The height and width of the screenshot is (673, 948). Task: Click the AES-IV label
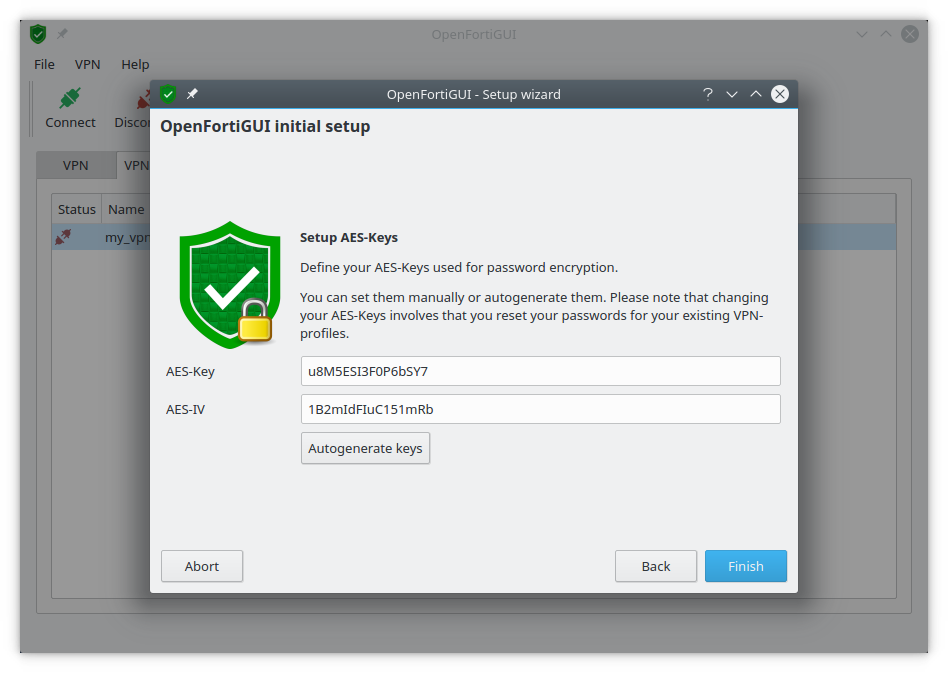coord(186,409)
